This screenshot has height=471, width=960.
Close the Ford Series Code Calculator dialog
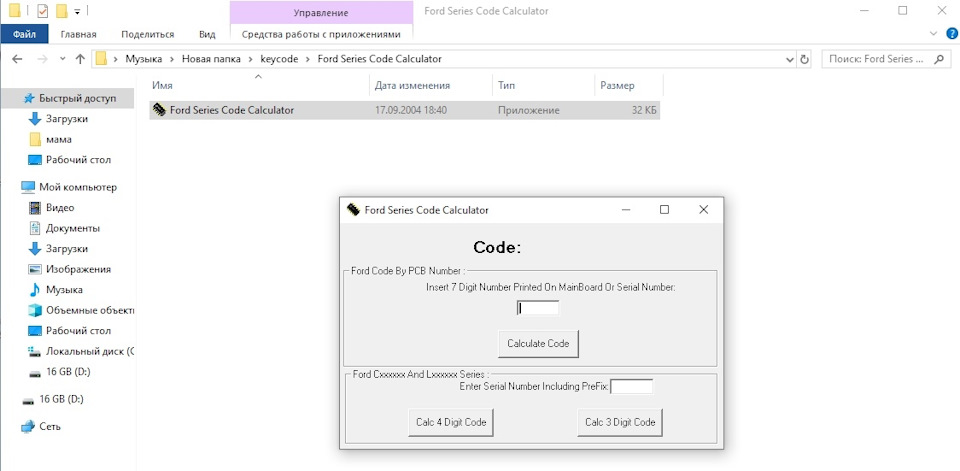pos(703,209)
